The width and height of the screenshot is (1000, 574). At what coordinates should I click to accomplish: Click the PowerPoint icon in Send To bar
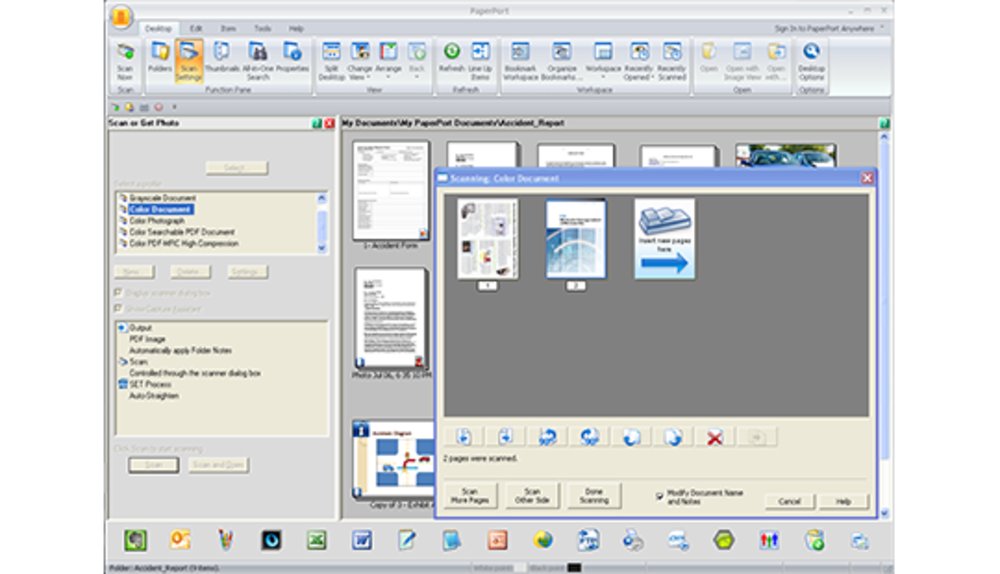tap(497, 540)
